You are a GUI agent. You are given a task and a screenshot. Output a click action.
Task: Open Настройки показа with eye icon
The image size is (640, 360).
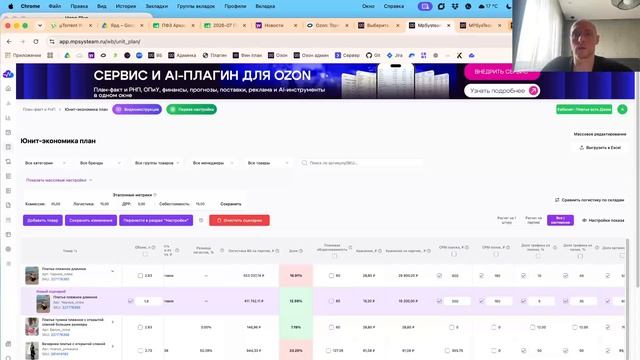pyautogui.click(x=603, y=220)
